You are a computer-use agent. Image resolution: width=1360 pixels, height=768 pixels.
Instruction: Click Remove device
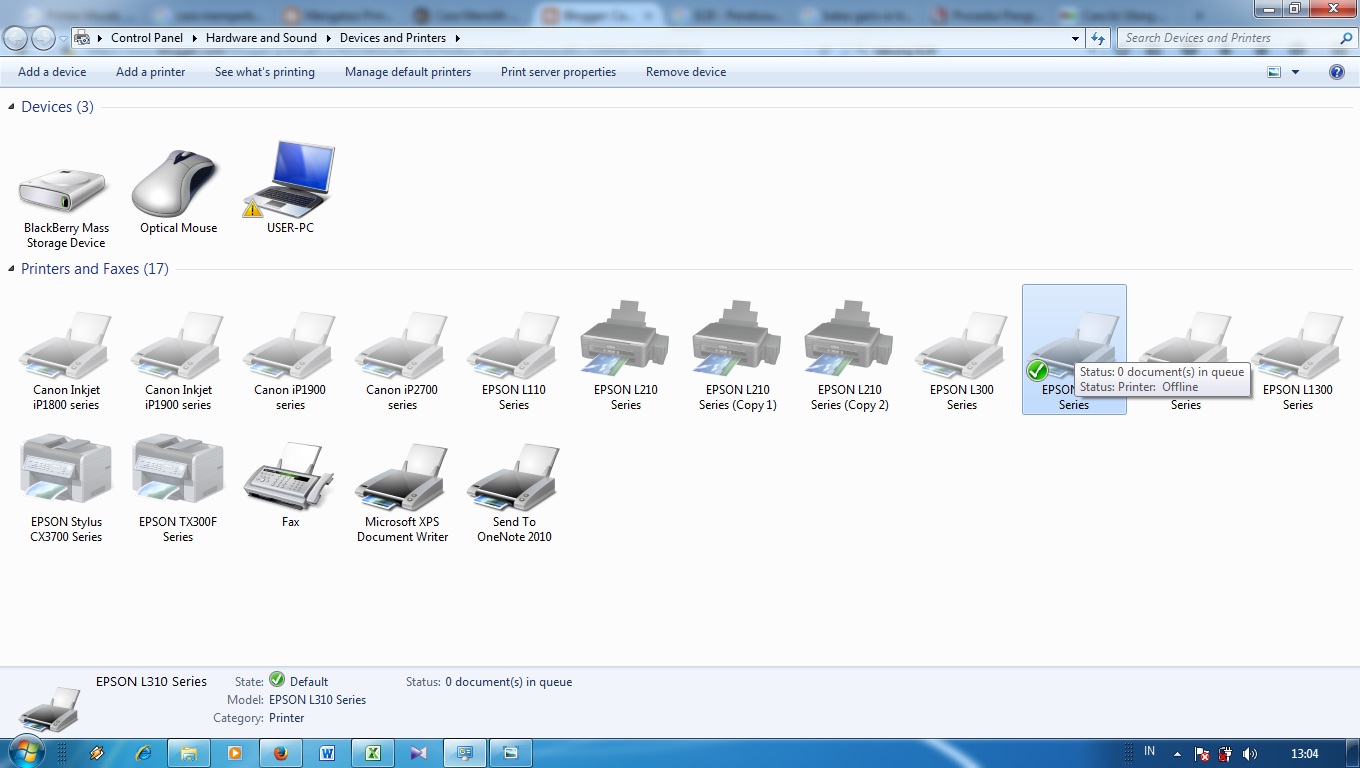pos(686,72)
